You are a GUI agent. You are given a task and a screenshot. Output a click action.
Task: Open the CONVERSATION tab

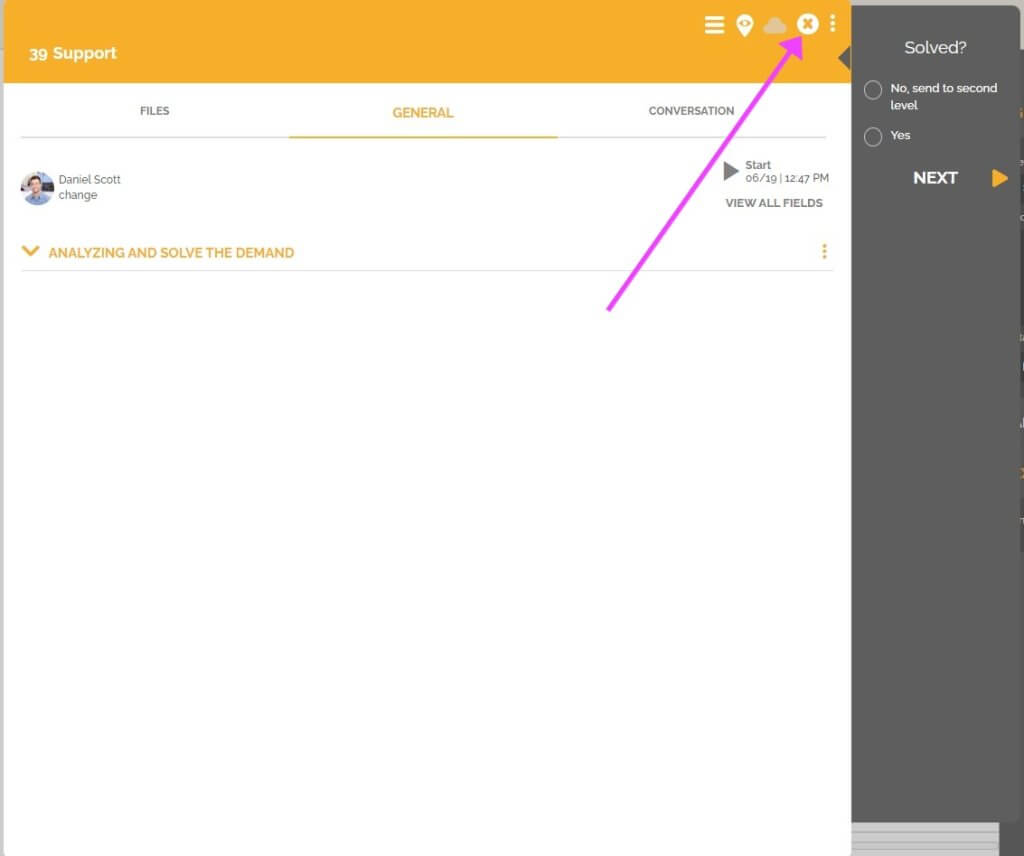691,111
